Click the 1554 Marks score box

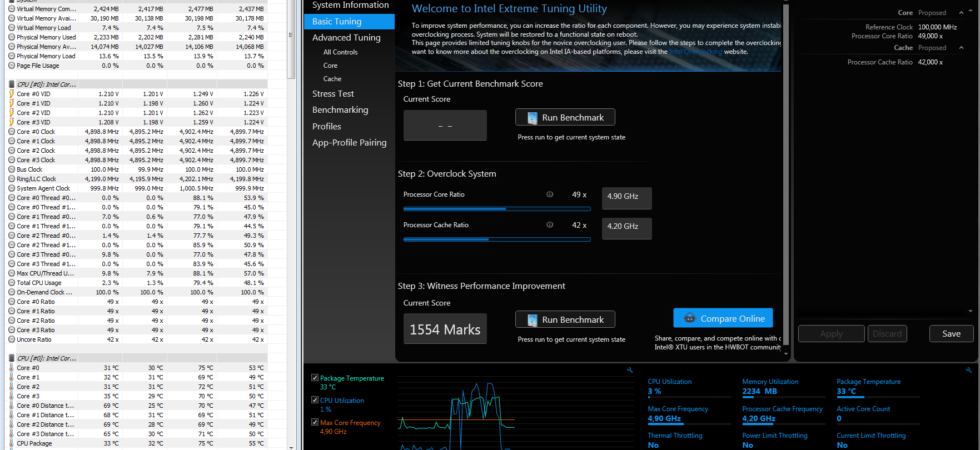coord(445,329)
